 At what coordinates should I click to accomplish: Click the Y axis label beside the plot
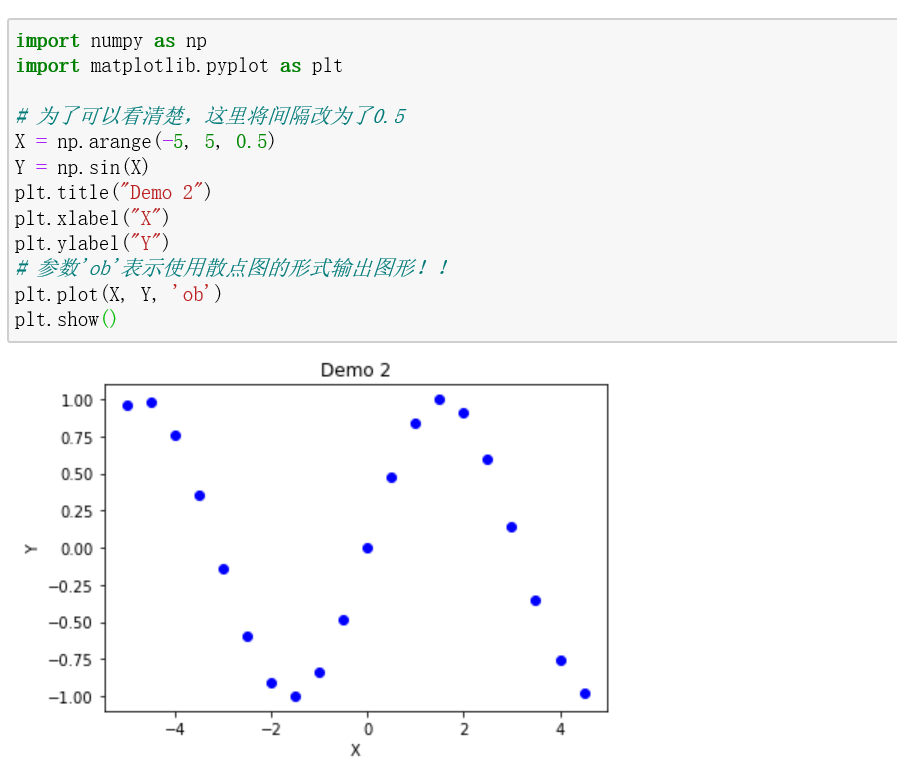tap(31, 548)
